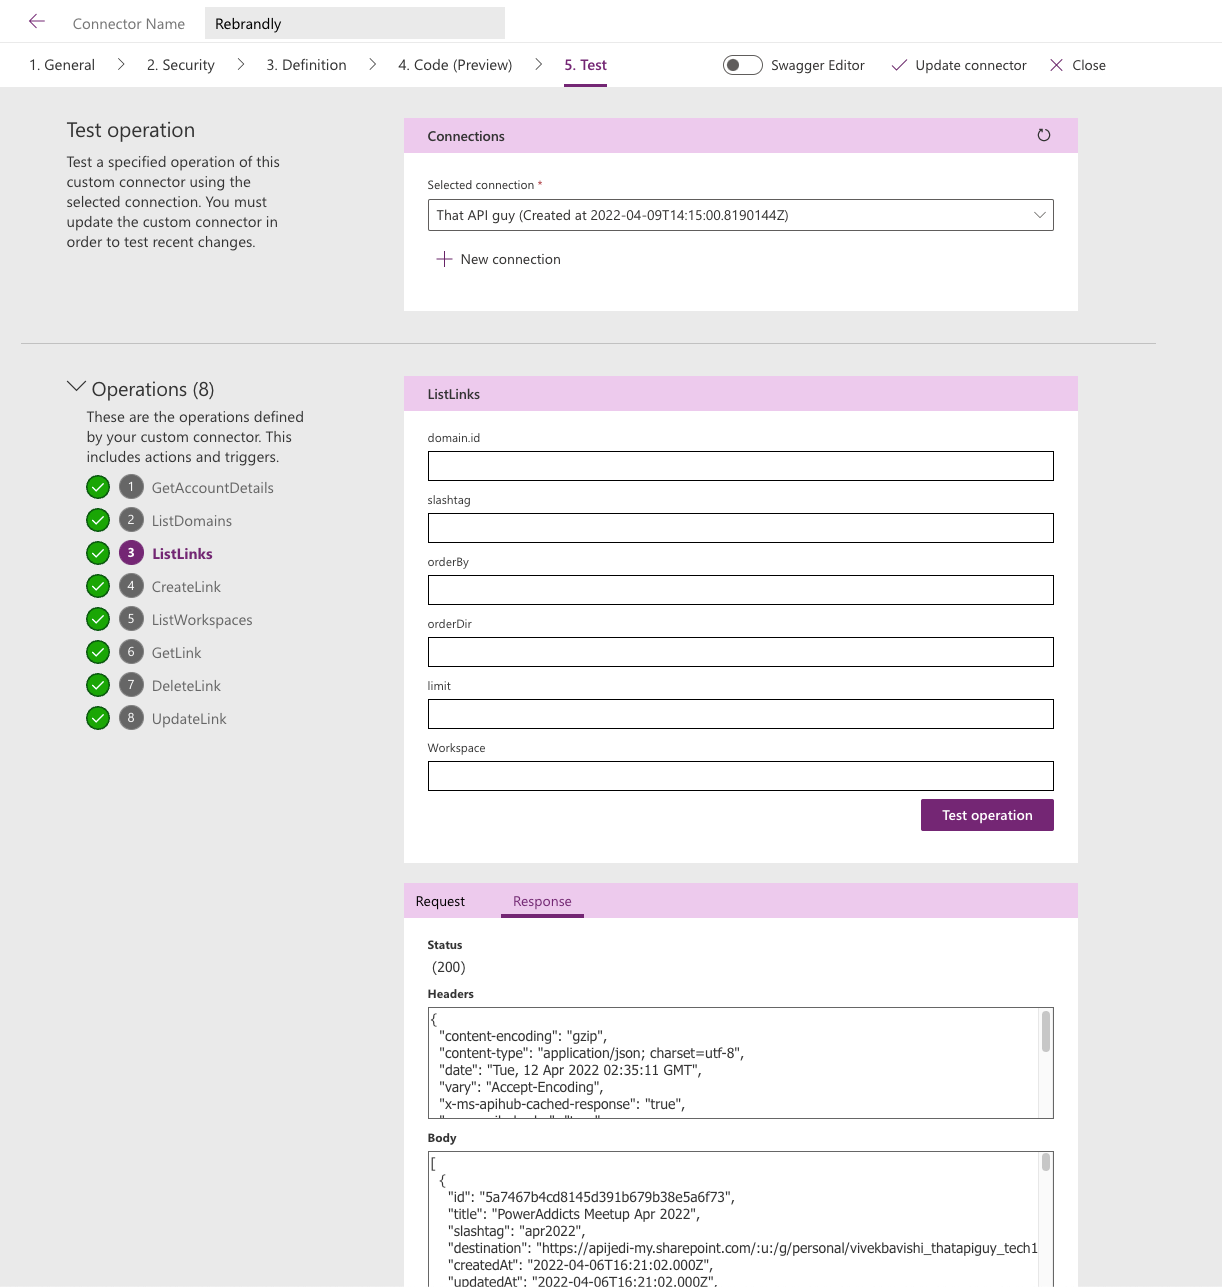This screenshot has width=1222, height=1287.
Task: Select the 5. Test step
Action: click(586, 65)
